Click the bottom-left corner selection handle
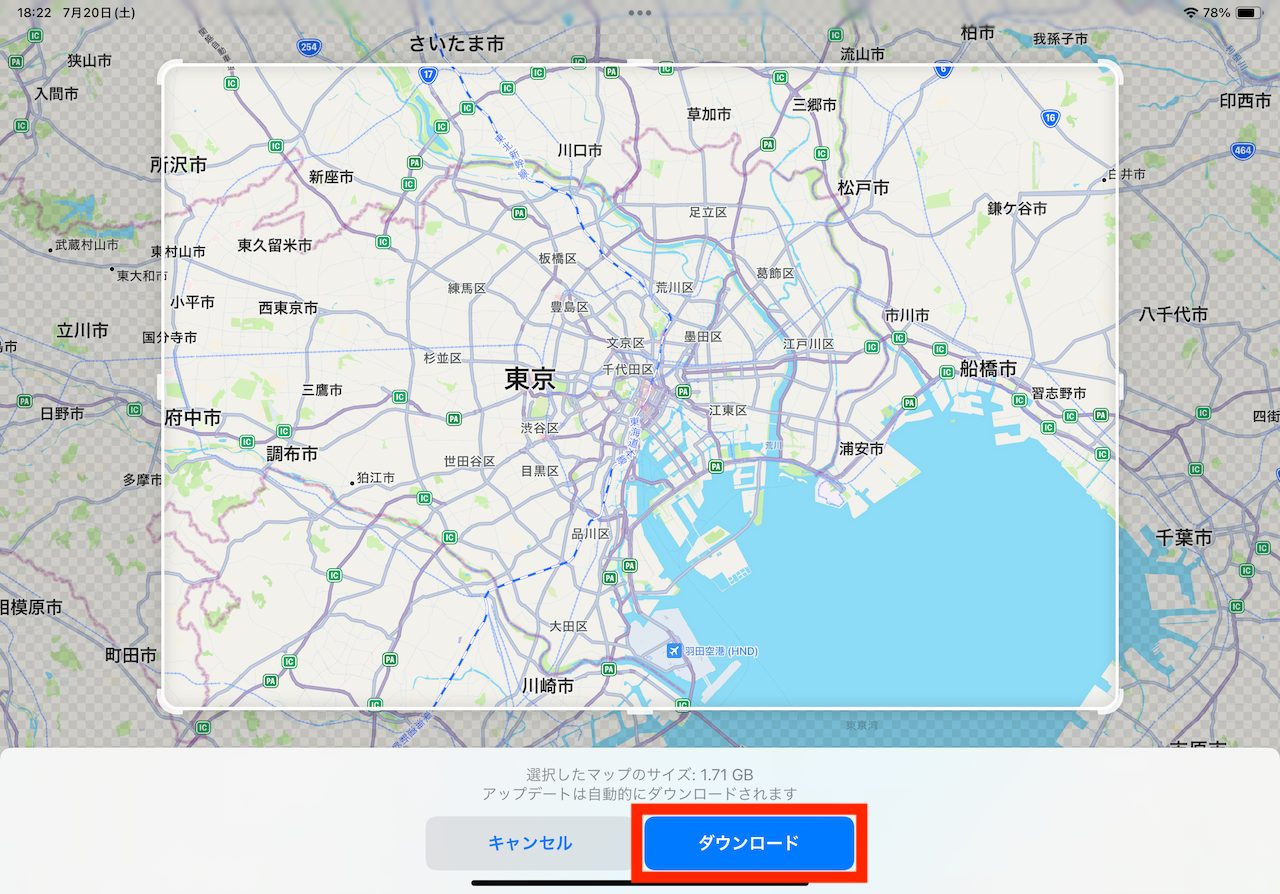Image resolution: width=1280 pixels, height=894 pixels. (x=170, y=702)
